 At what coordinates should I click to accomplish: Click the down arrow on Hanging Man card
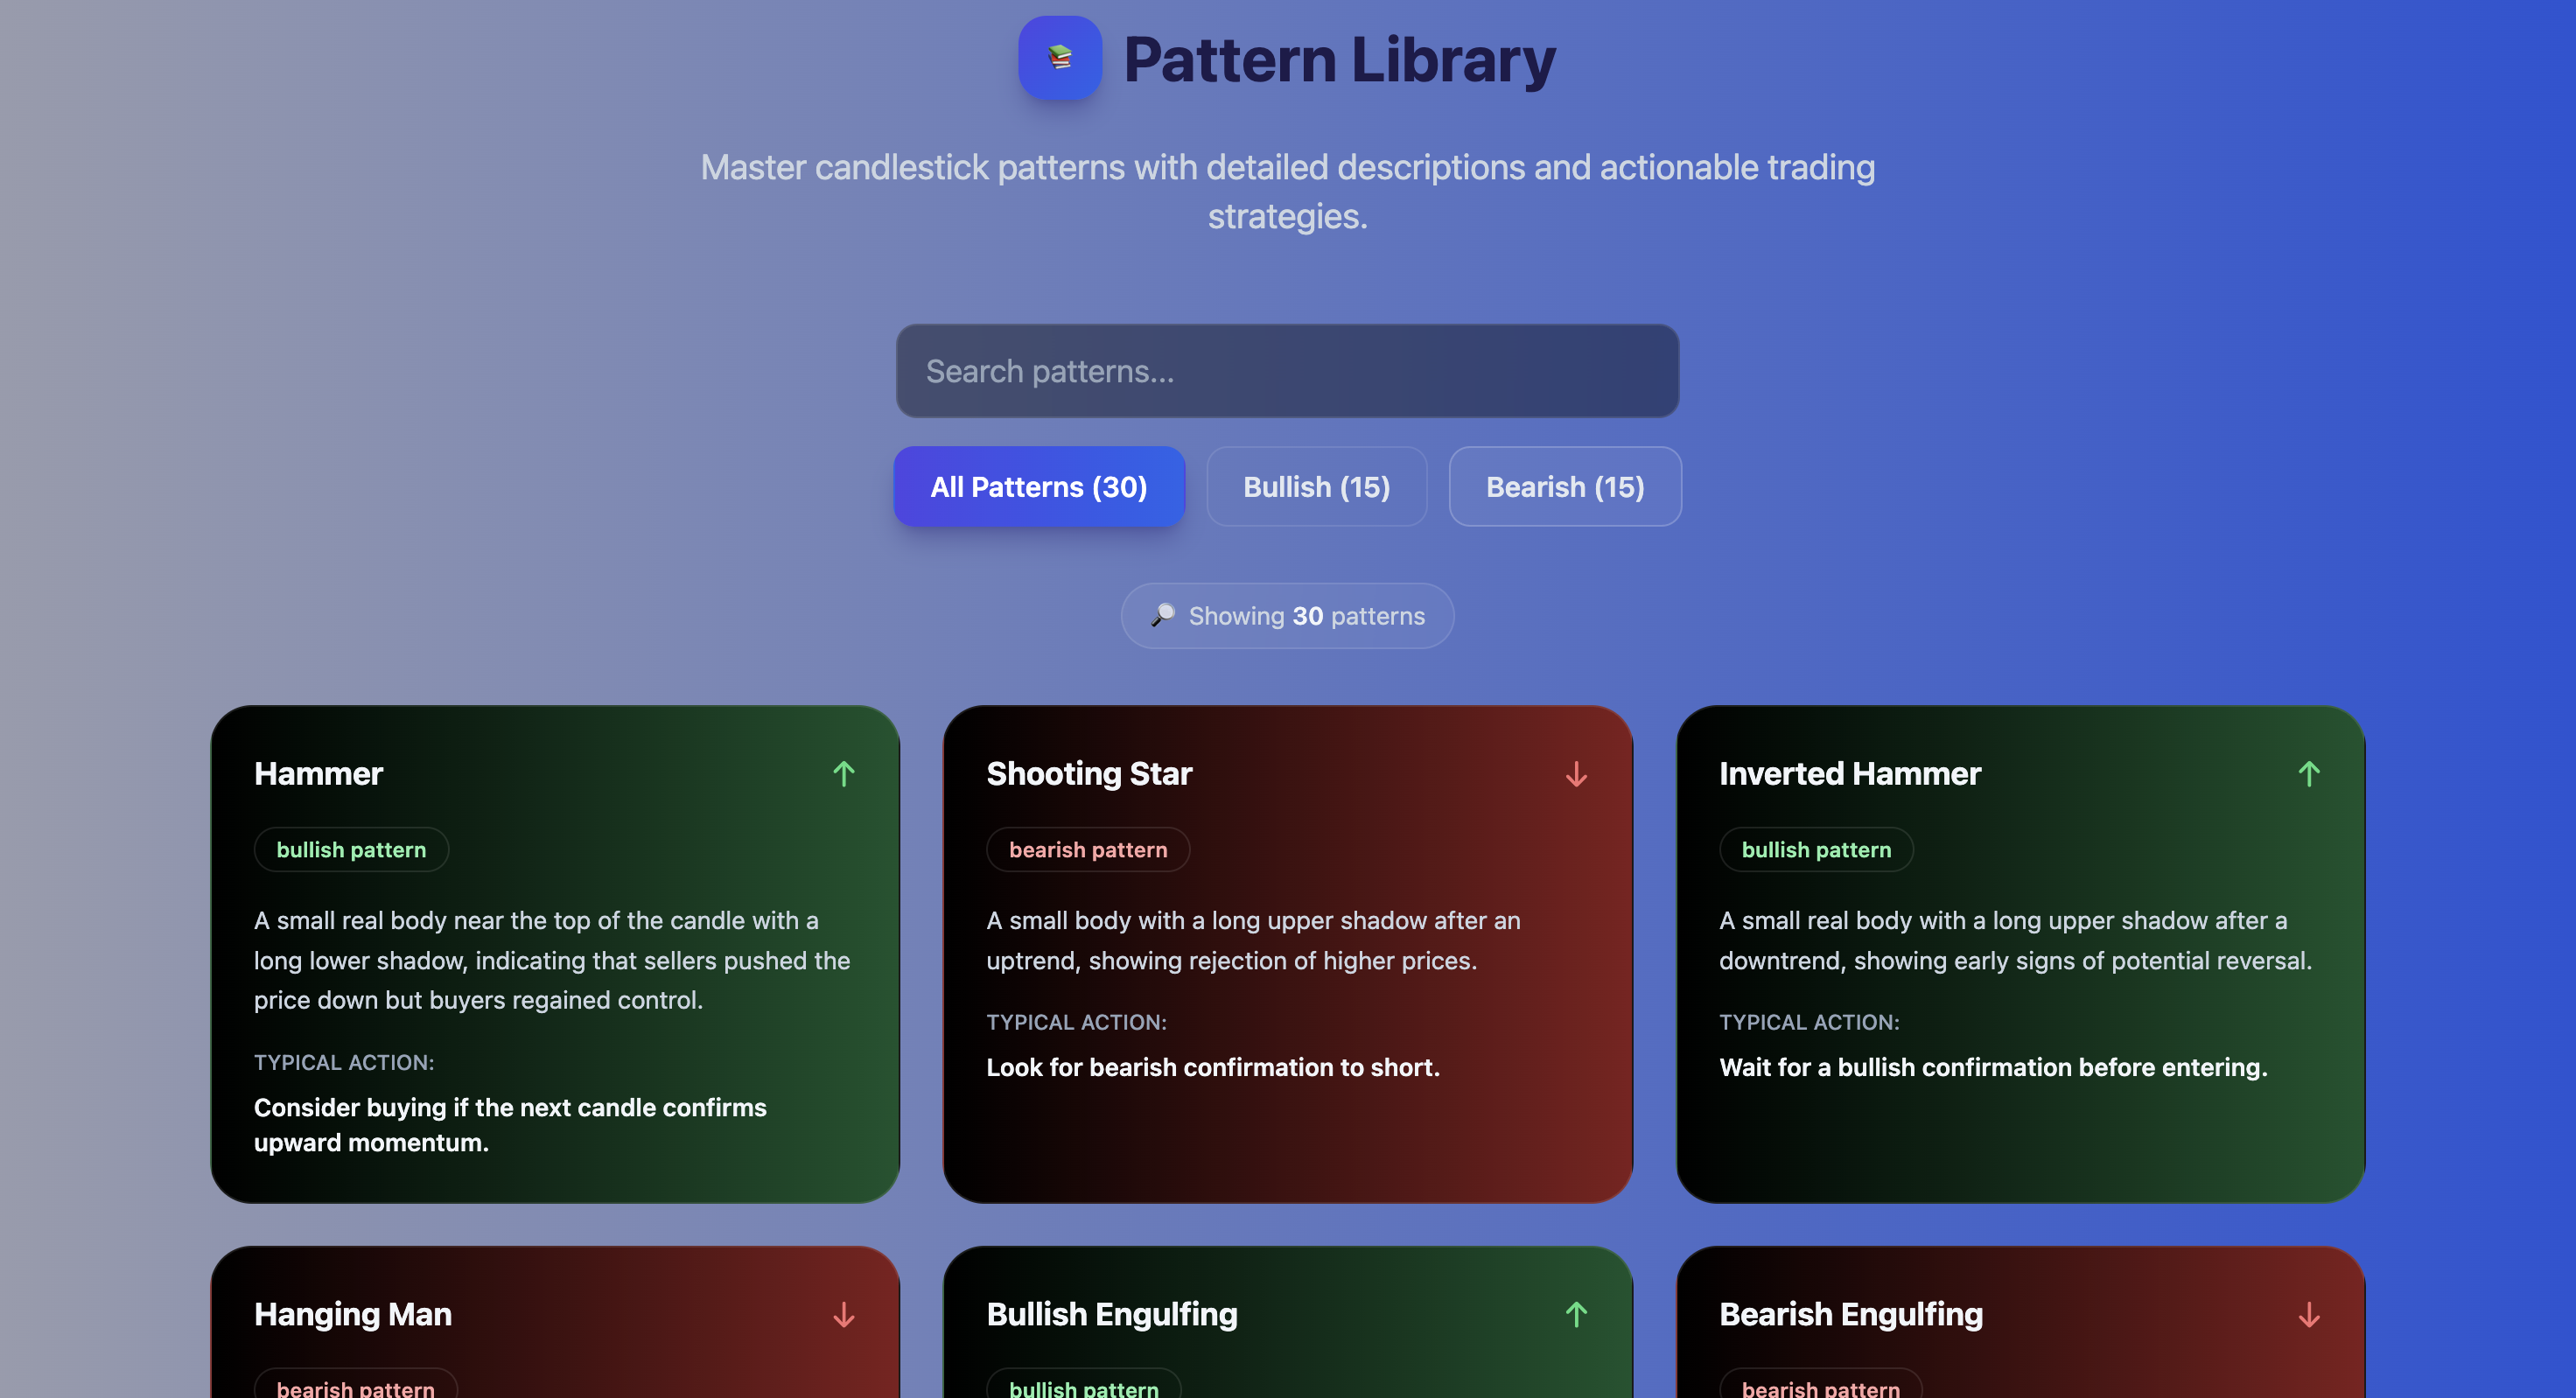(x=843, y=1314)
